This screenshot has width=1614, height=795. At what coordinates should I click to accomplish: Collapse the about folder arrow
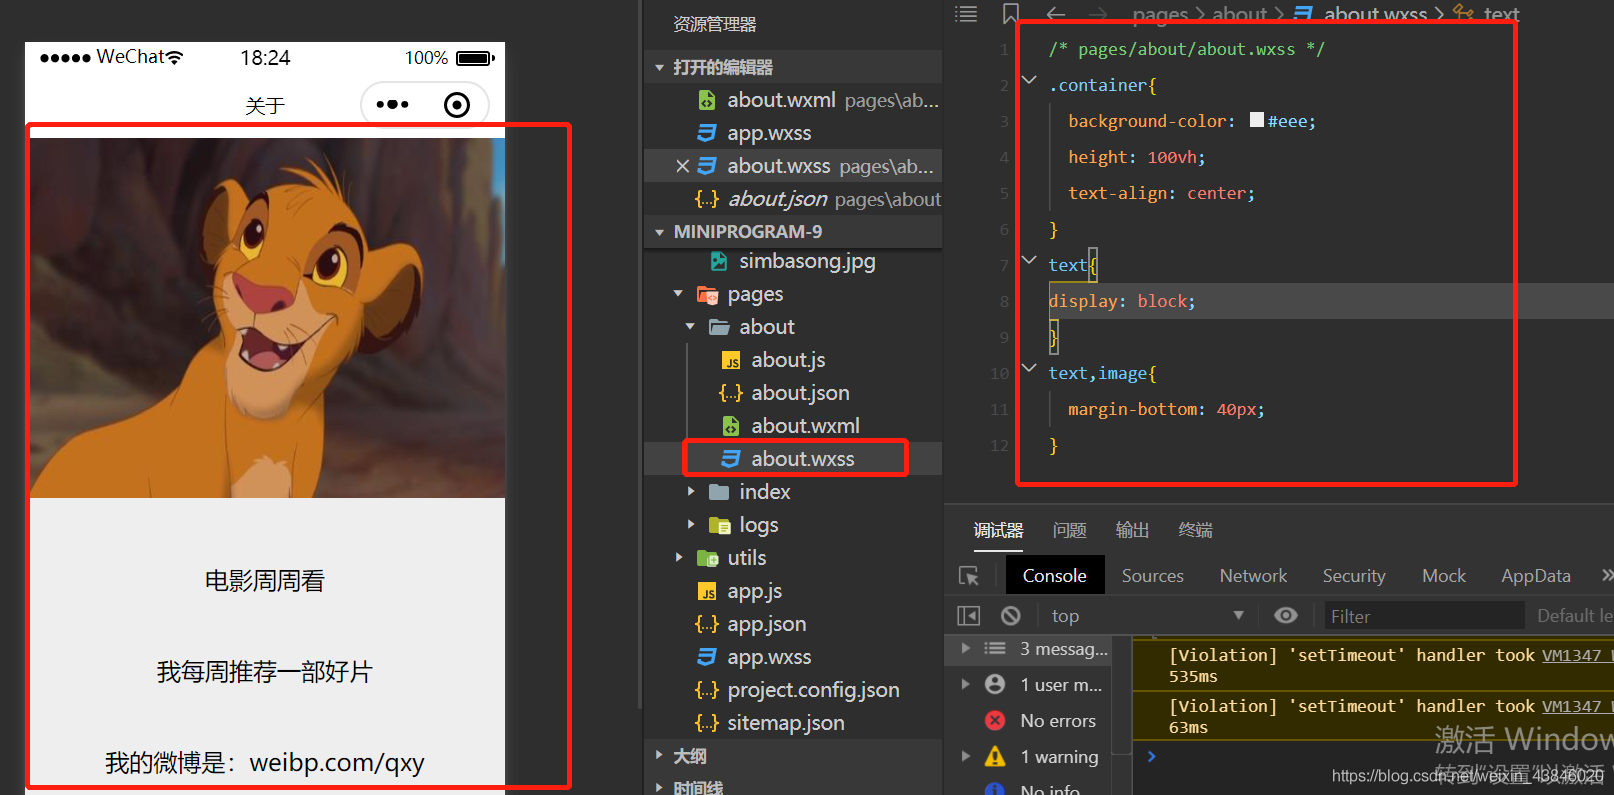[690, 327]
